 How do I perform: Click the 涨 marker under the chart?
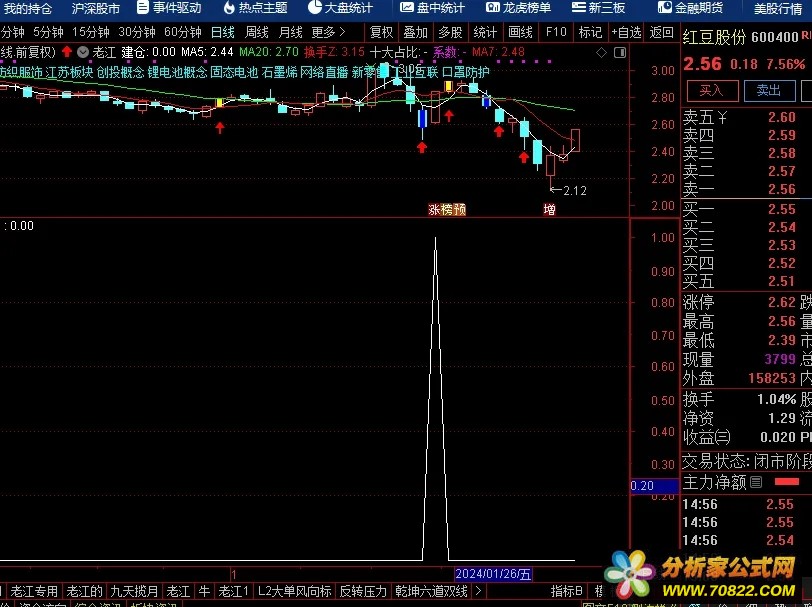[x=434, y=209]
